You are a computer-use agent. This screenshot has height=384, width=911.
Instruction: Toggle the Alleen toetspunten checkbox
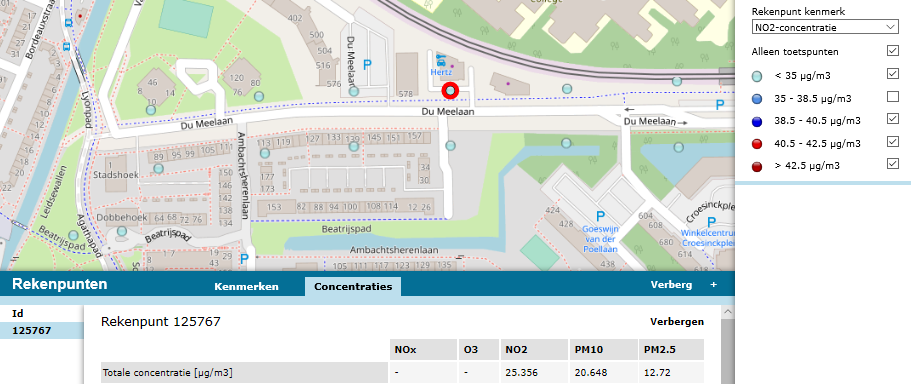coord(893,51)
